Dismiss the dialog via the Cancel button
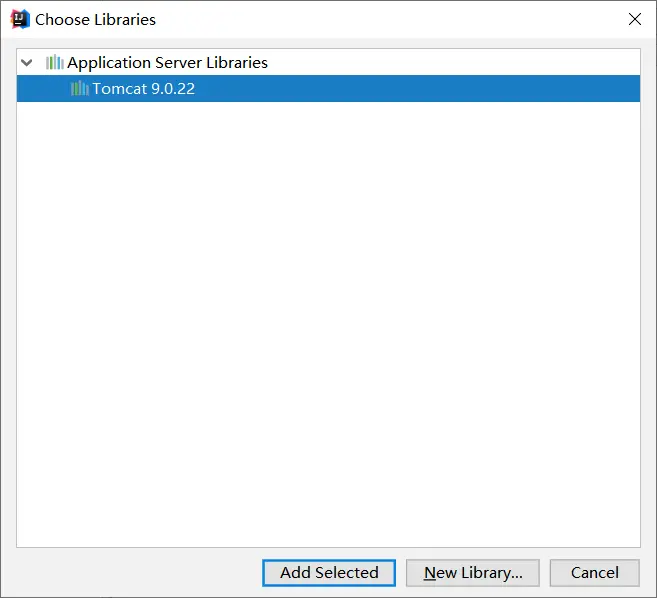The height and width of the screenshot is (598, 657). (595, 572)
